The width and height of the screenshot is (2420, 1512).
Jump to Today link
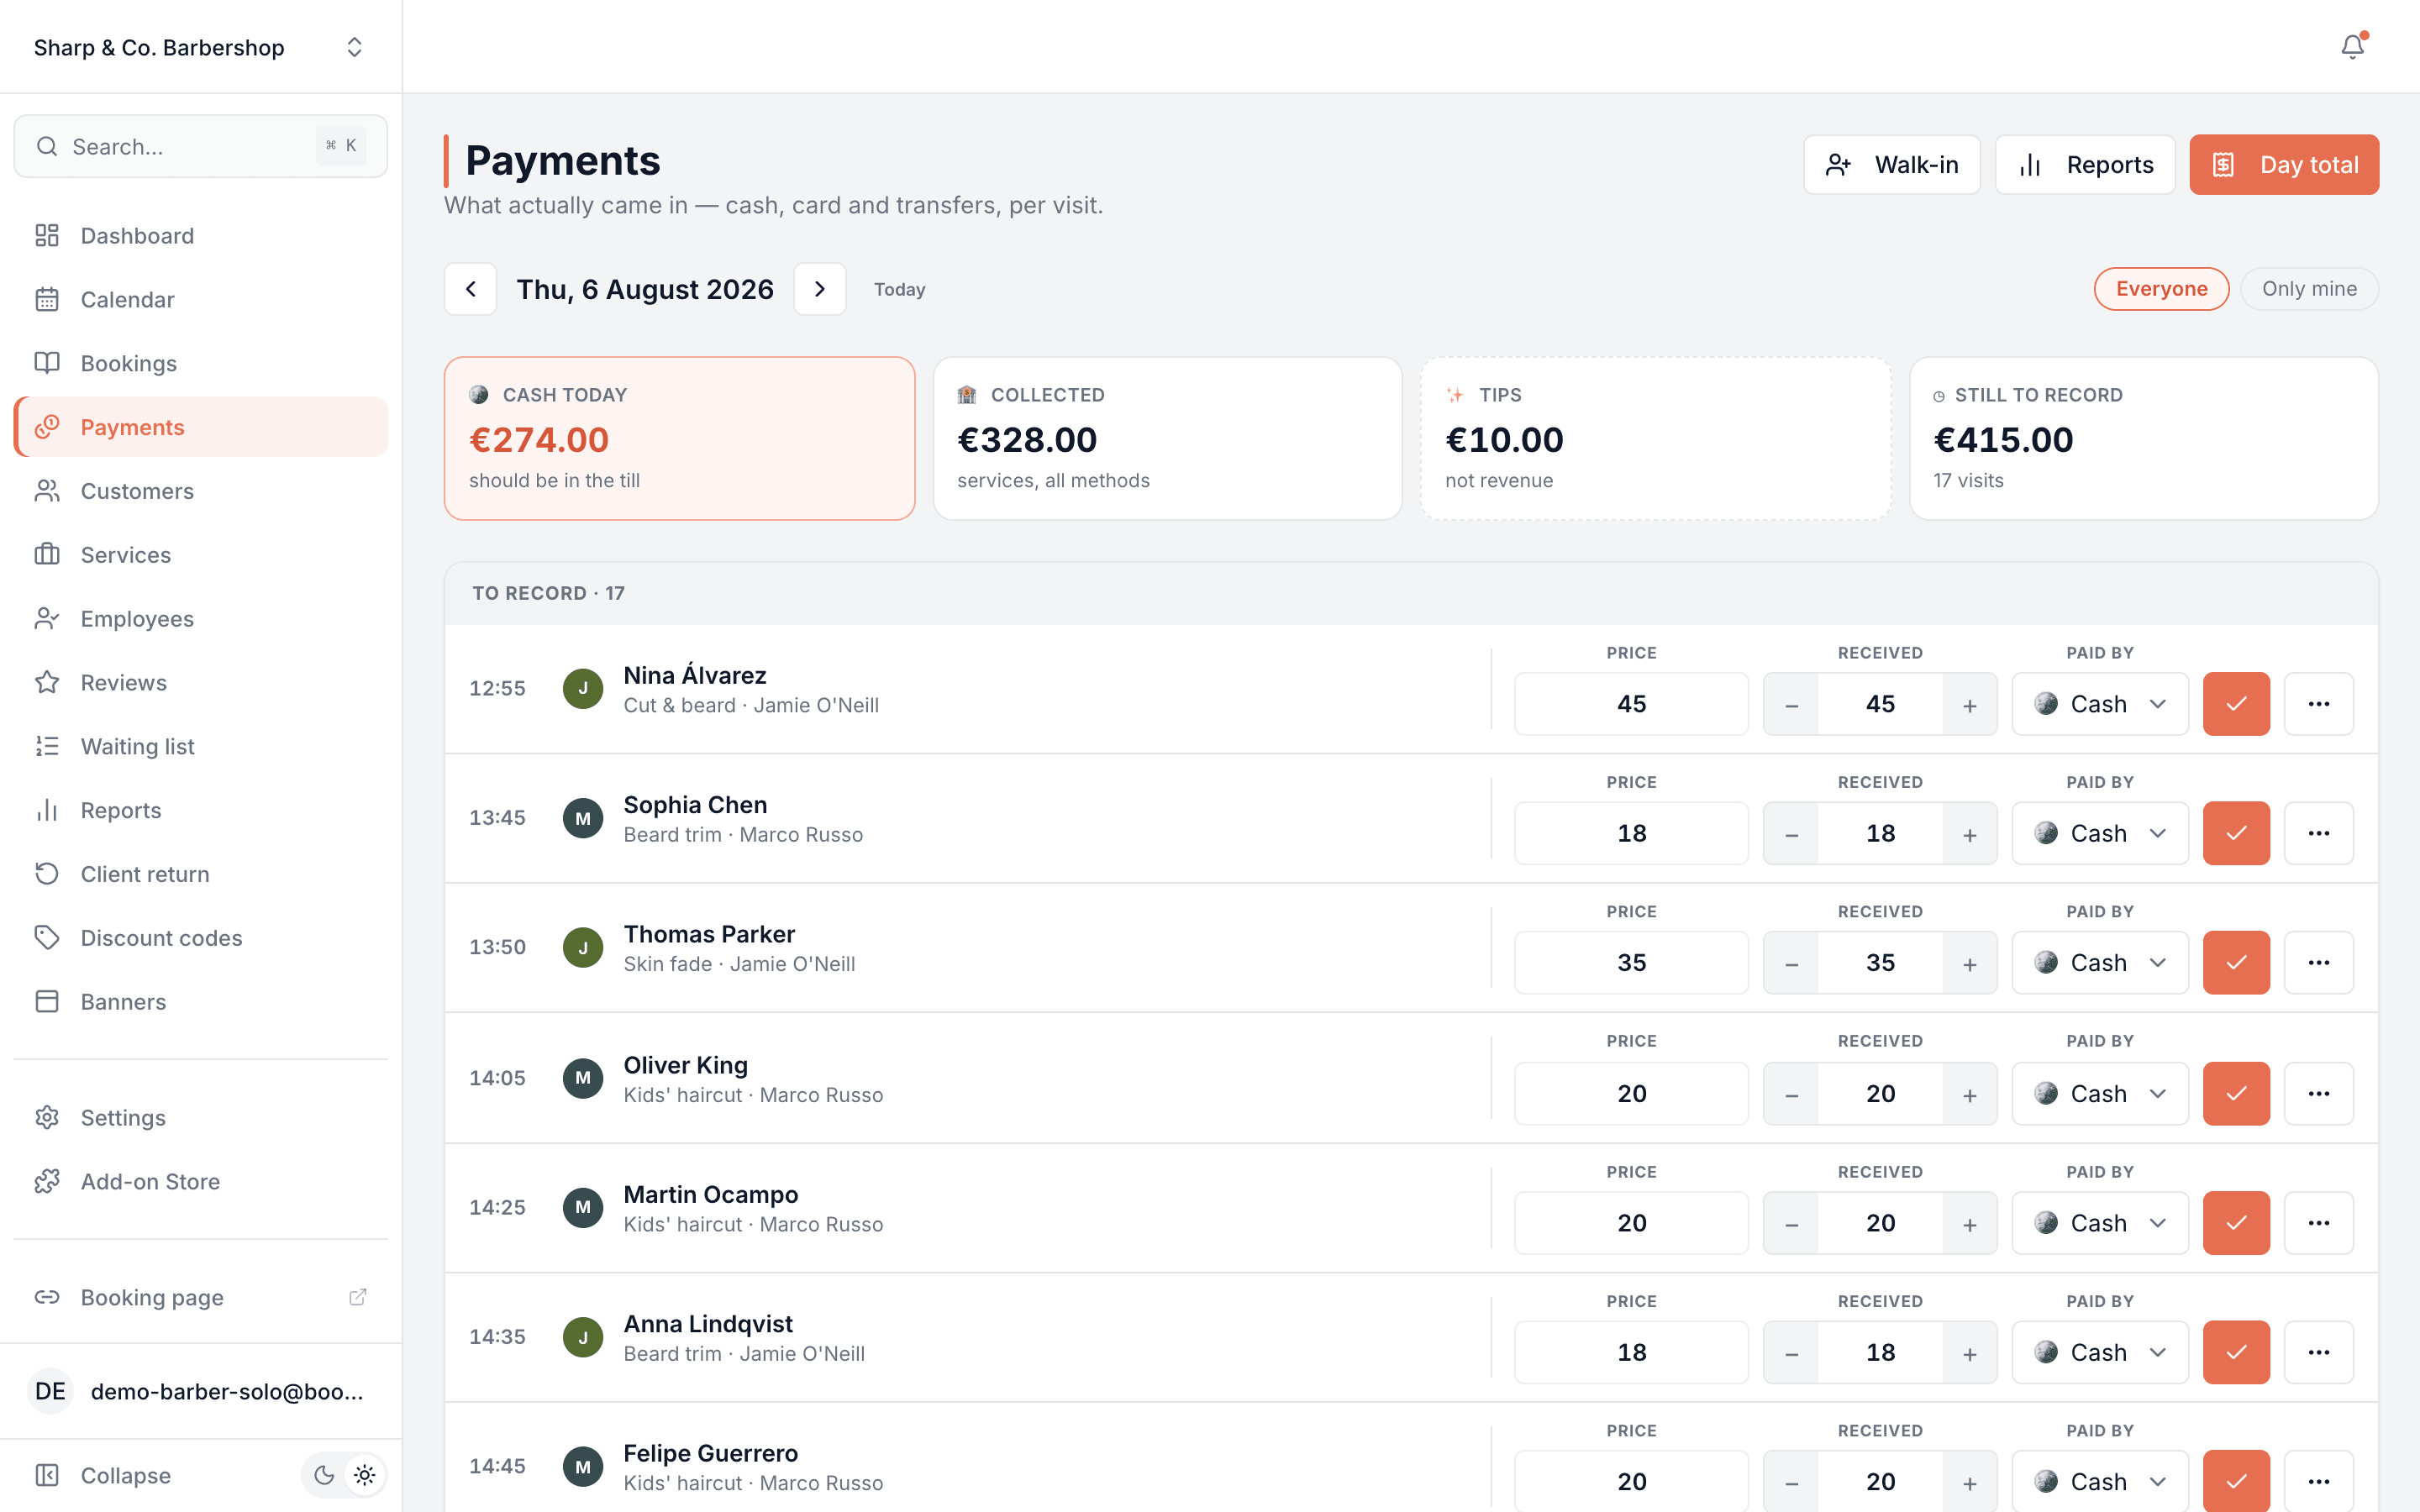coord(899,289)
